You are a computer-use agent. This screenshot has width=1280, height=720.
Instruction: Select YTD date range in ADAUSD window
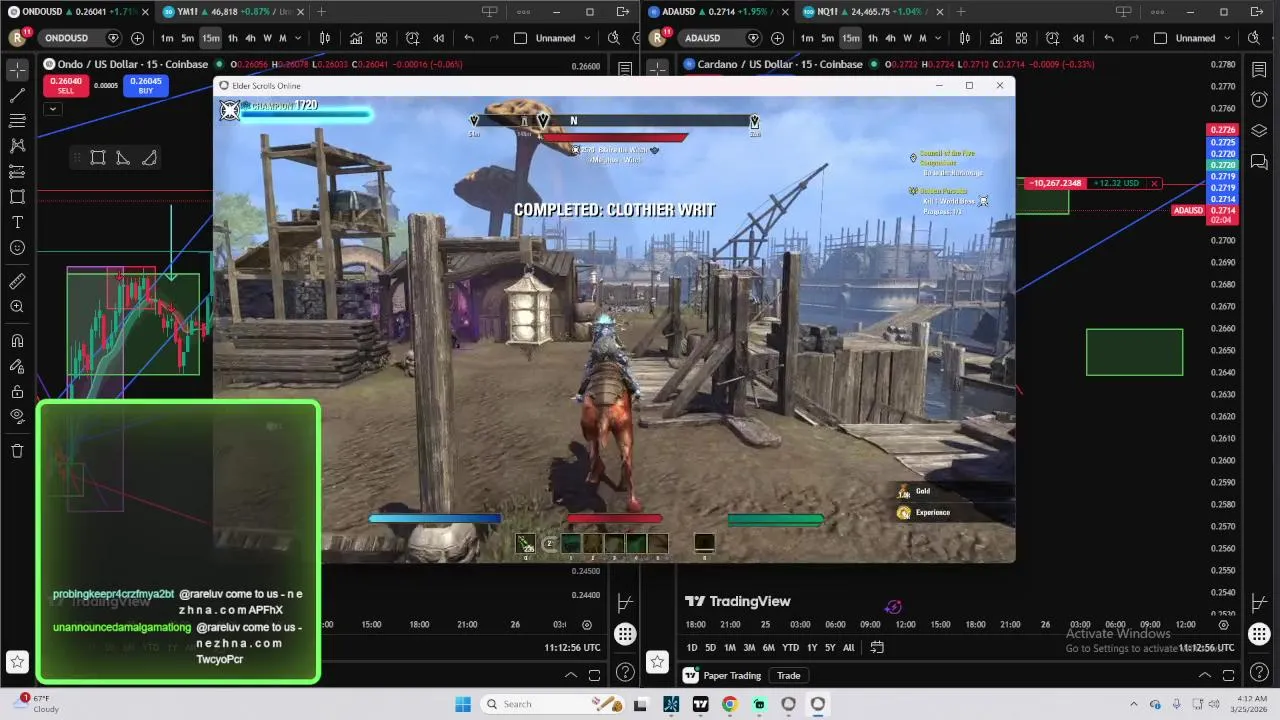[x=790, y=647]
